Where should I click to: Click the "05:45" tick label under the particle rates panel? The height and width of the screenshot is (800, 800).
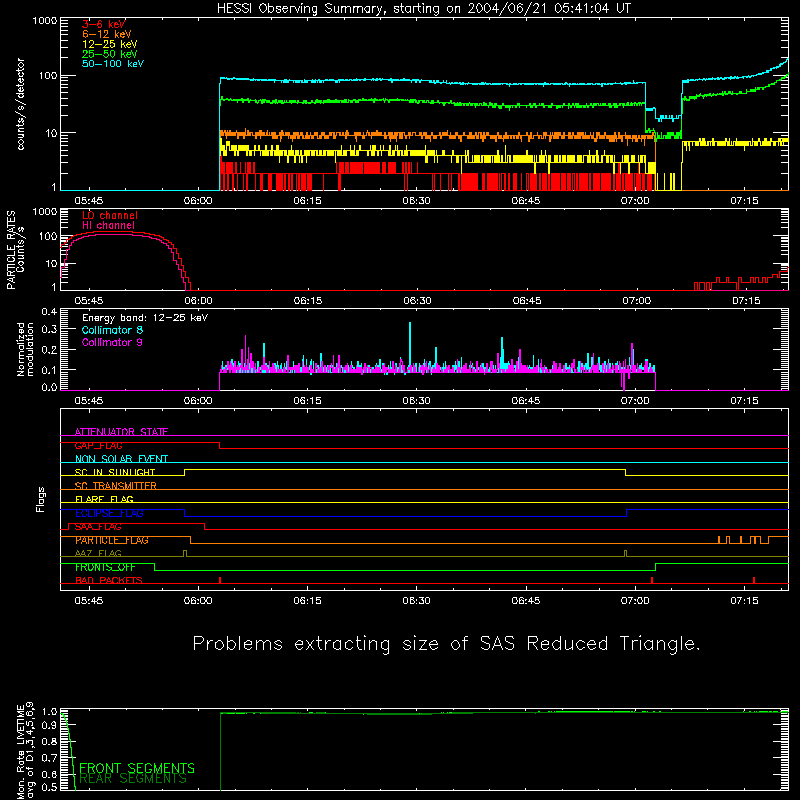[x=89, y=301]
